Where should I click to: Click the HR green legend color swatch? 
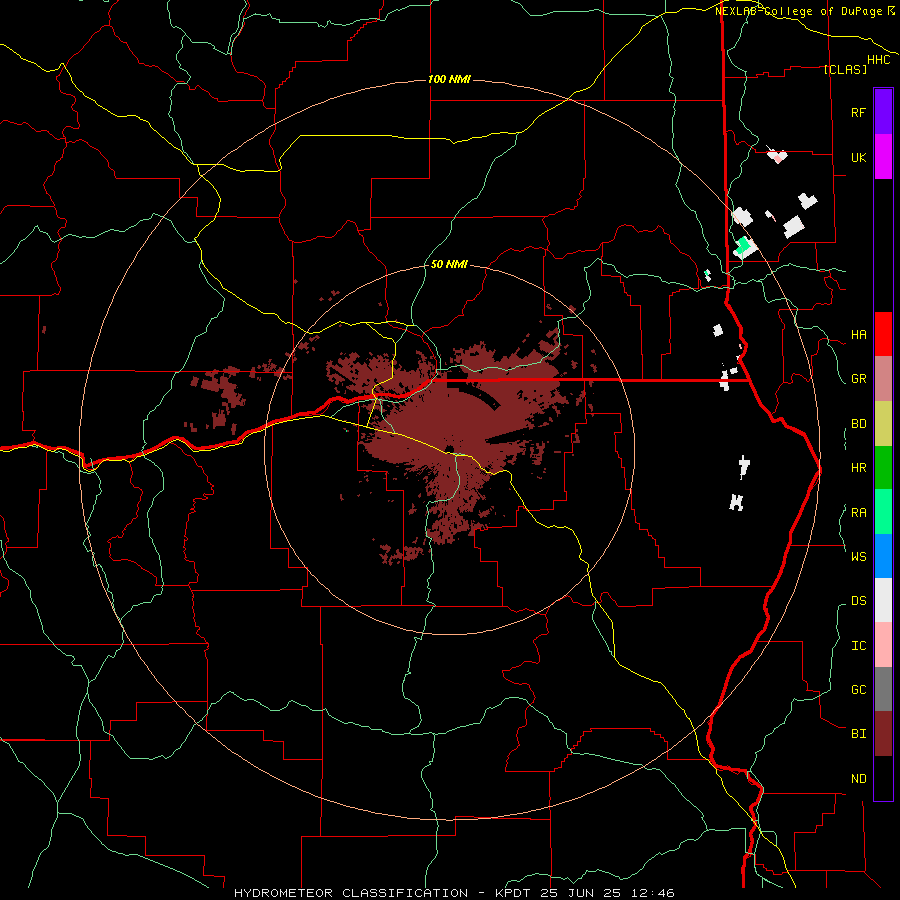883,468
